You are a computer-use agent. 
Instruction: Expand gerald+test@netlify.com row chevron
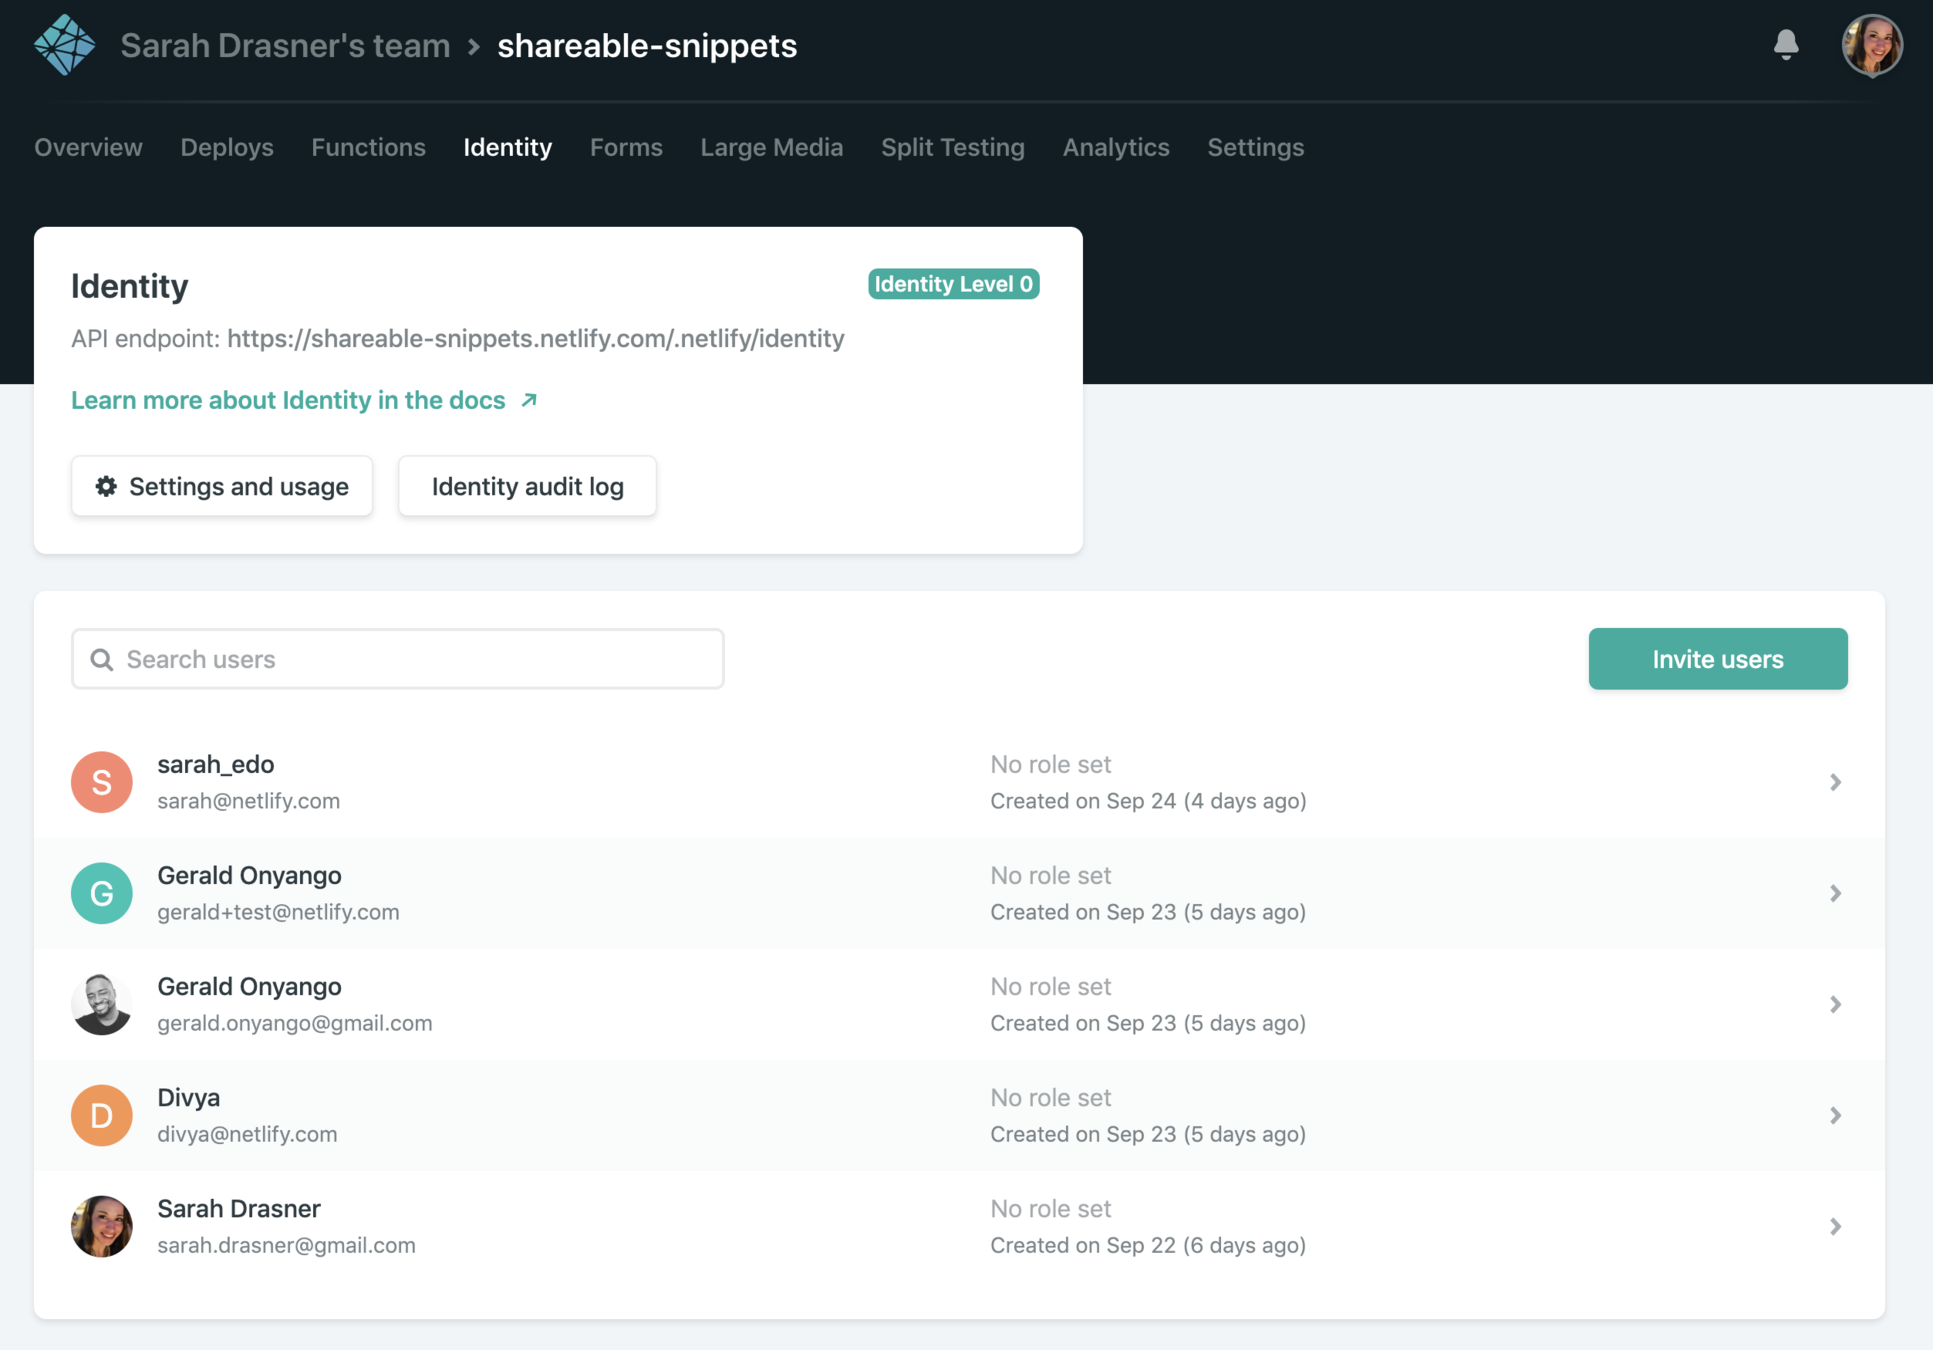pyautogui.click(x=1835, y=893)
